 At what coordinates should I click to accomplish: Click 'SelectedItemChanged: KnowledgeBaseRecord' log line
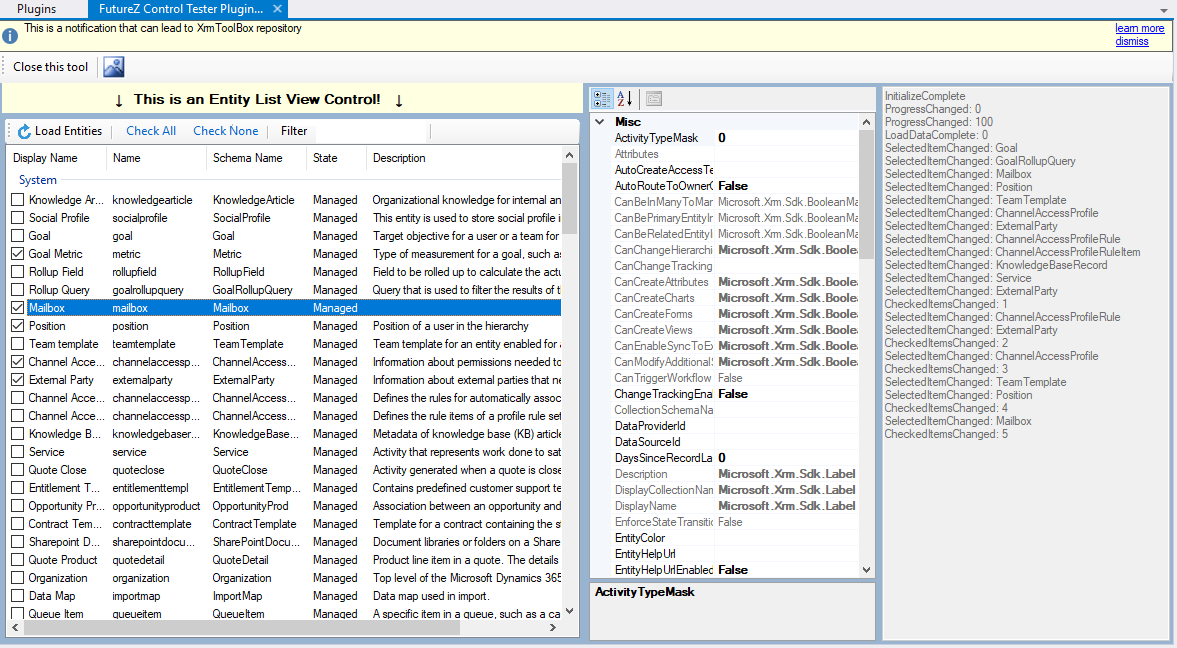[995, 265]
